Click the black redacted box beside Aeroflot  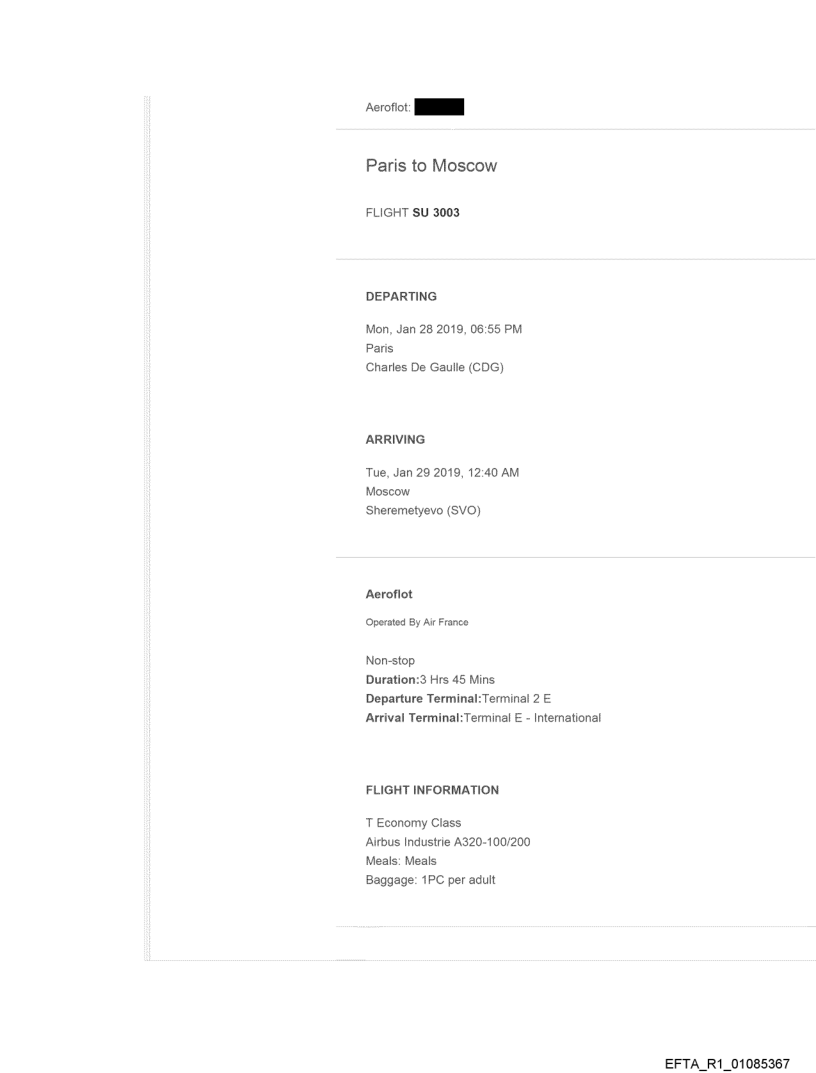pos(439,106)
